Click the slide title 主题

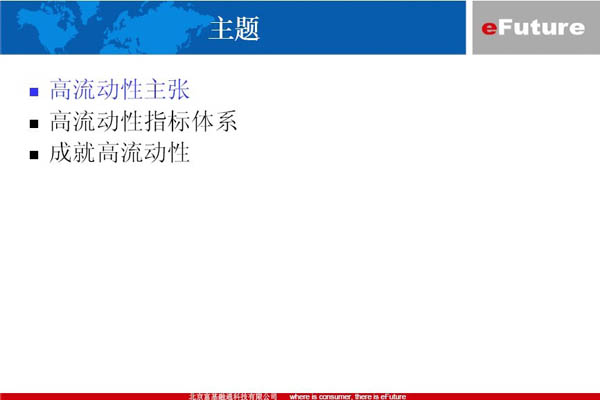click(x=234, y=28)
